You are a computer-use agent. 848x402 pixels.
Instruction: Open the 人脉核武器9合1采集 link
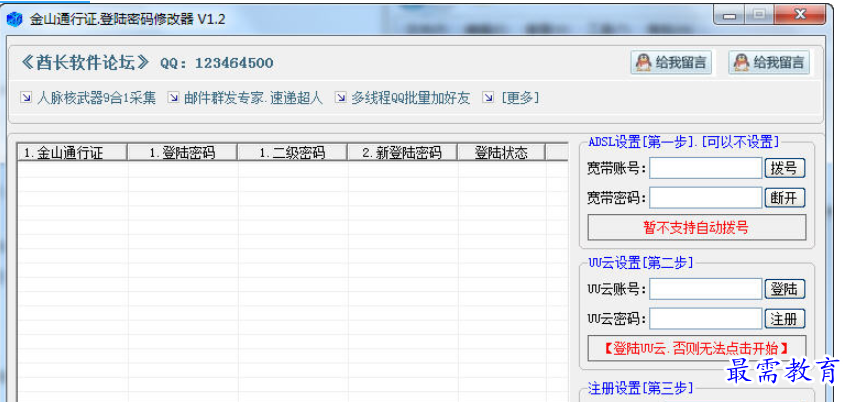tap(96, 98)
